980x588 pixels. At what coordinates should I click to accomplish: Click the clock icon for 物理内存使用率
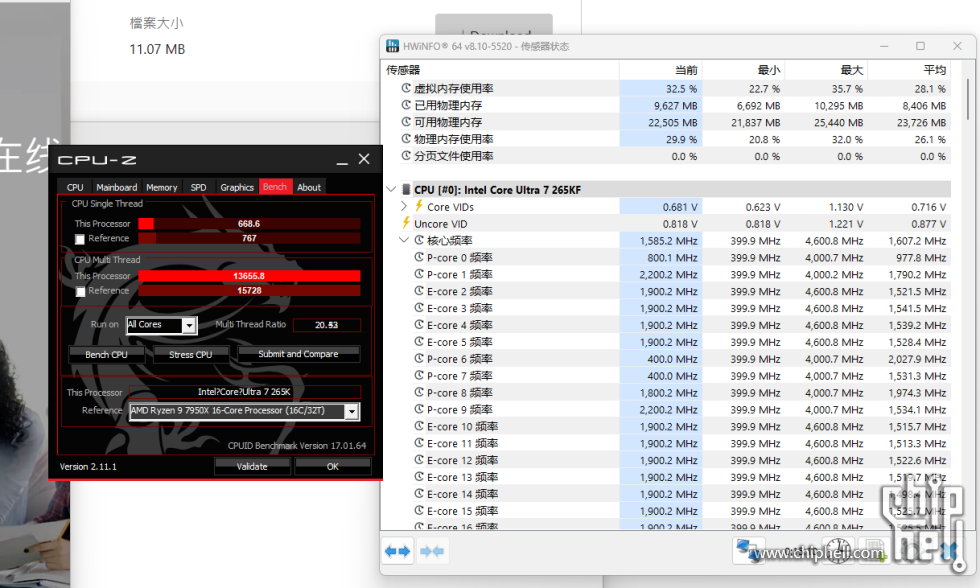tap(406, 139)
